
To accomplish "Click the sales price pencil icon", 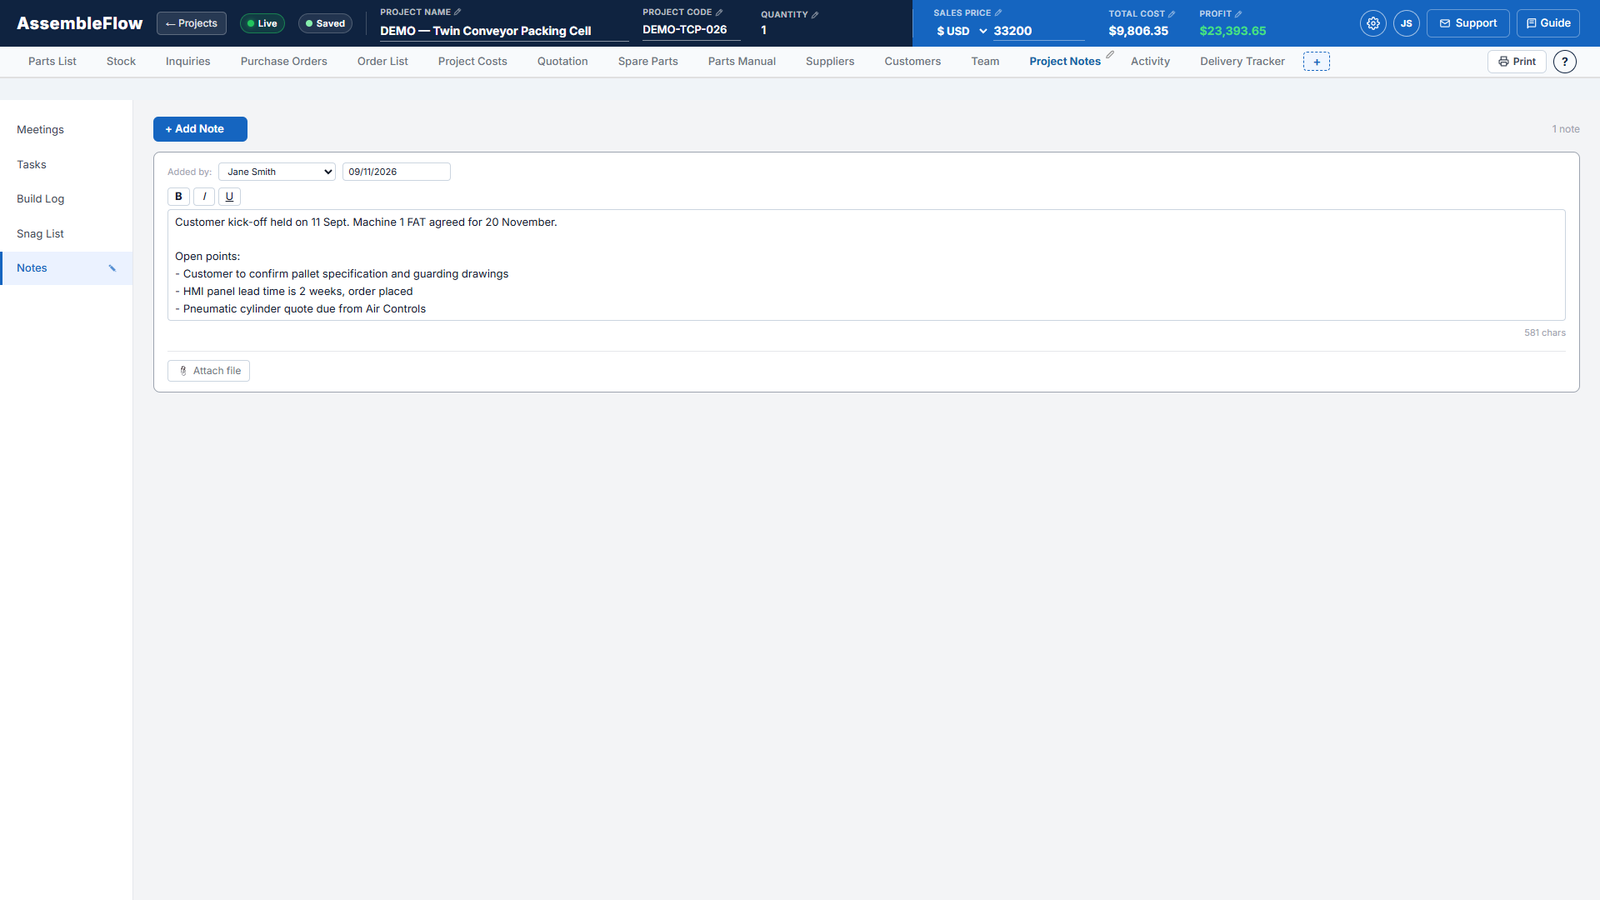I will [998, 13].
